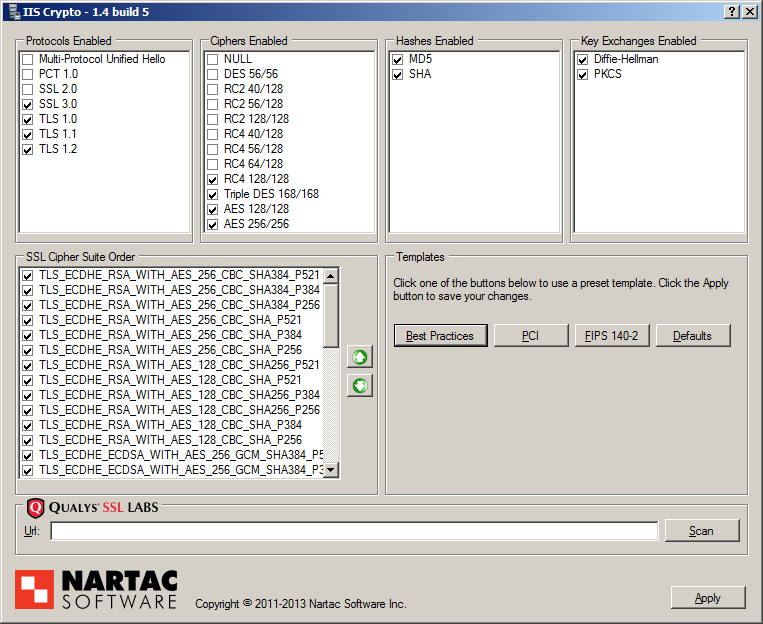
Task: Apply the PCI template
Action: pos(530,336)
